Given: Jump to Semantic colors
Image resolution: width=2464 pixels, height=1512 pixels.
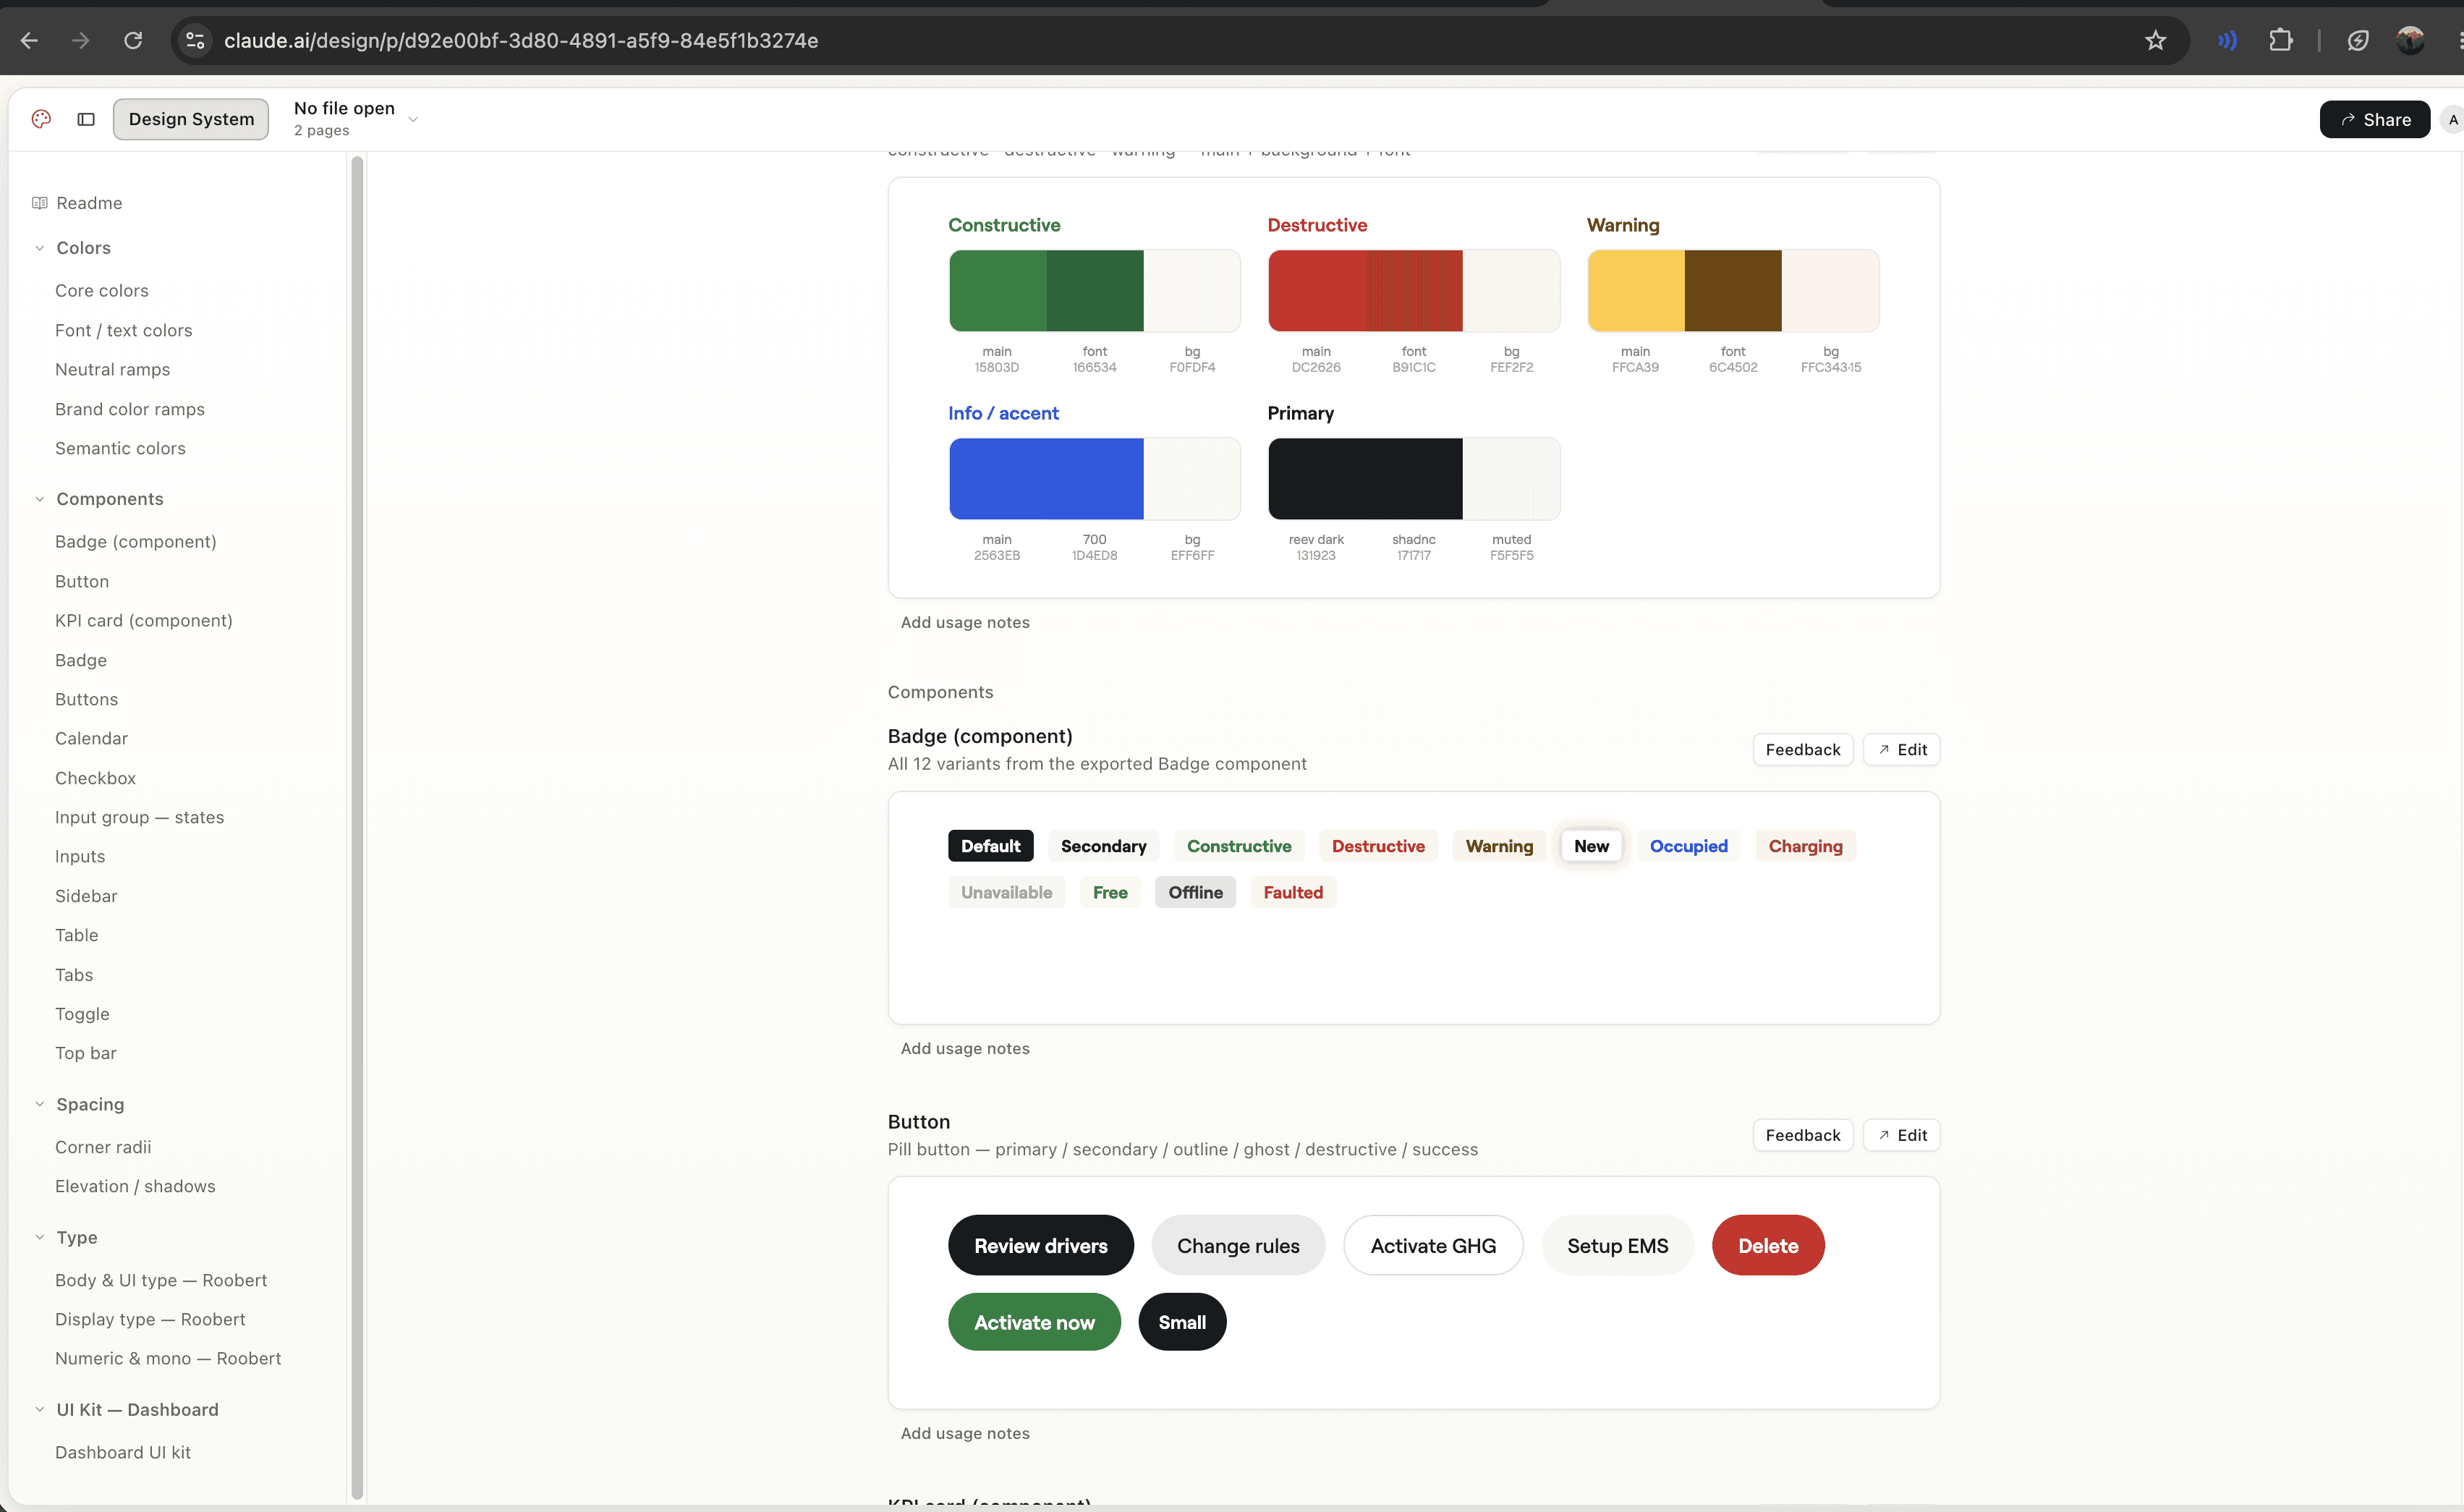Looking at the screenshot, I should pos(121,448).
